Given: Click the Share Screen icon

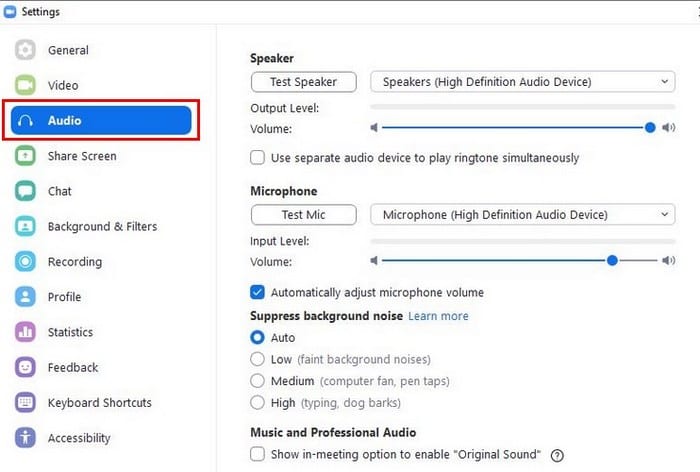Looking at the screenshot, I should point(25,156).
